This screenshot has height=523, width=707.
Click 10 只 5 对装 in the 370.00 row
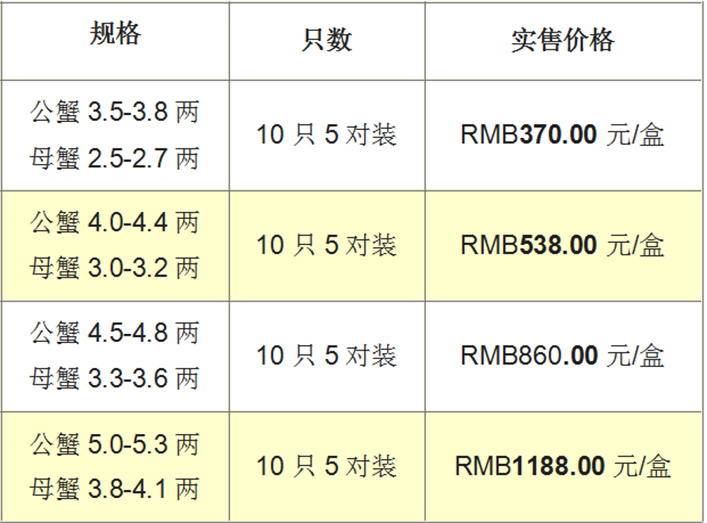tap(327, 134)
